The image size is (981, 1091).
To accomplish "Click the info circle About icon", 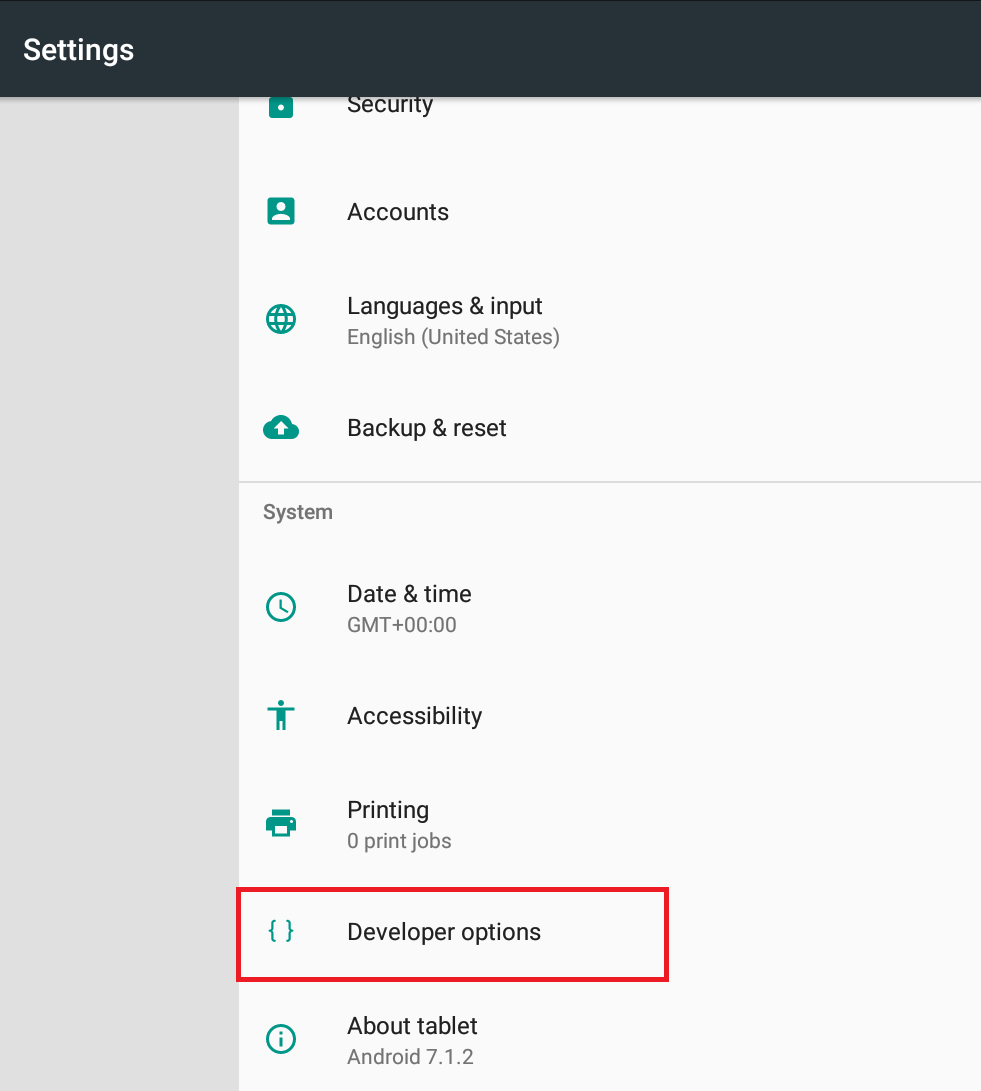I will click(x=281, y=1039).
